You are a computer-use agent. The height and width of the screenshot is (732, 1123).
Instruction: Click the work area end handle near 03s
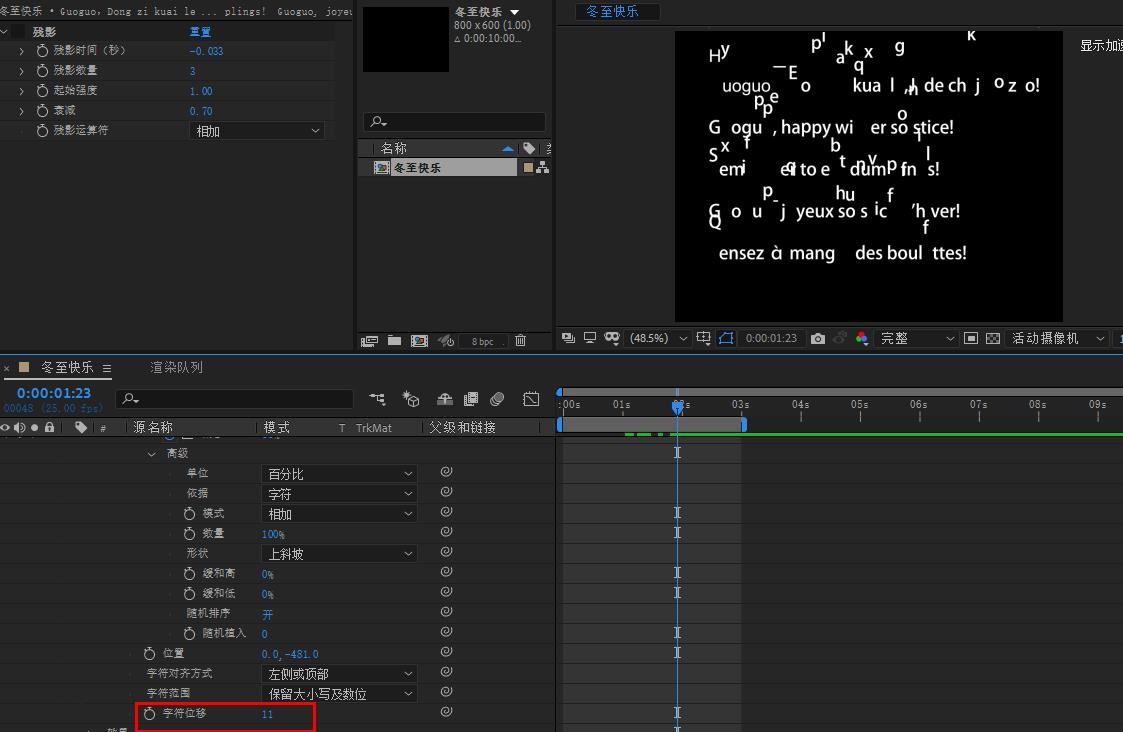(743, 425)
